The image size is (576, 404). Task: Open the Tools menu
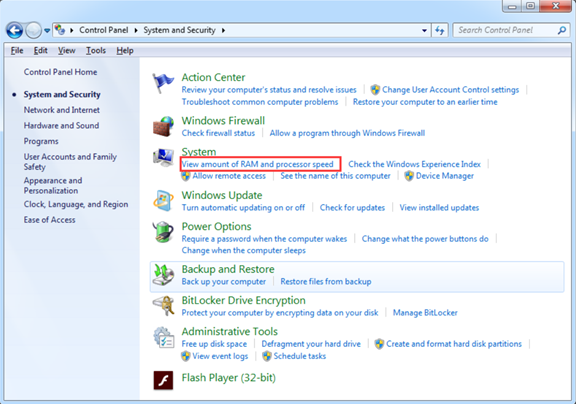(96, 50)
